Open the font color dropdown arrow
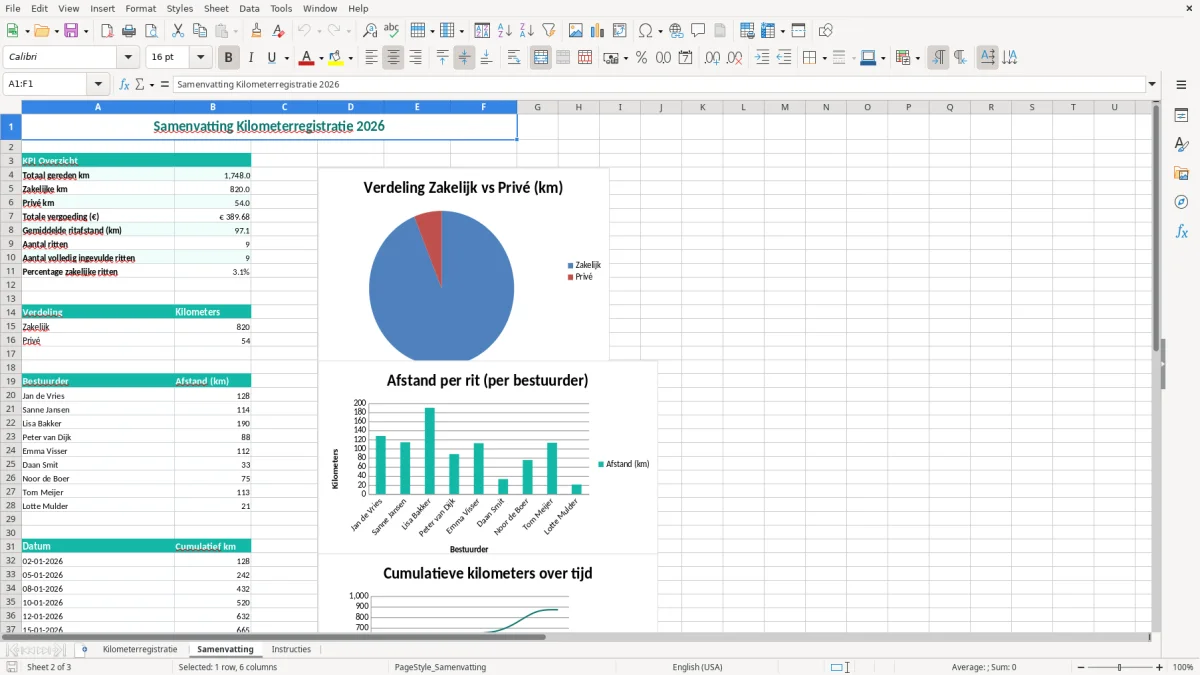Screen dimensions: 1200x675 click(x=321, y=58)
